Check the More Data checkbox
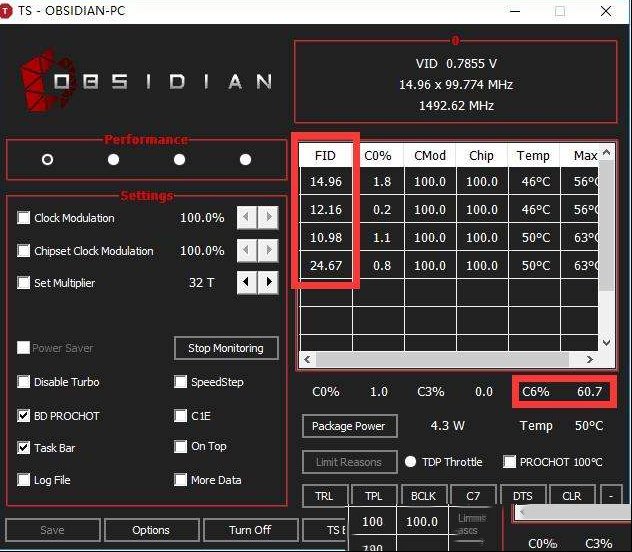 pos(180,480)
